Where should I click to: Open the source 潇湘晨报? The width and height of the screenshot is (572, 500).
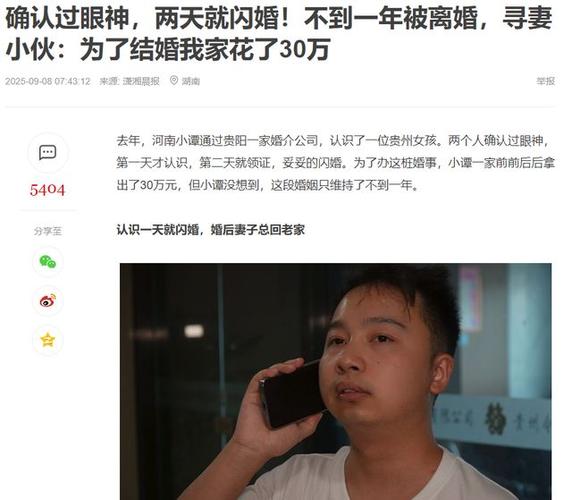tap(141, 81)
